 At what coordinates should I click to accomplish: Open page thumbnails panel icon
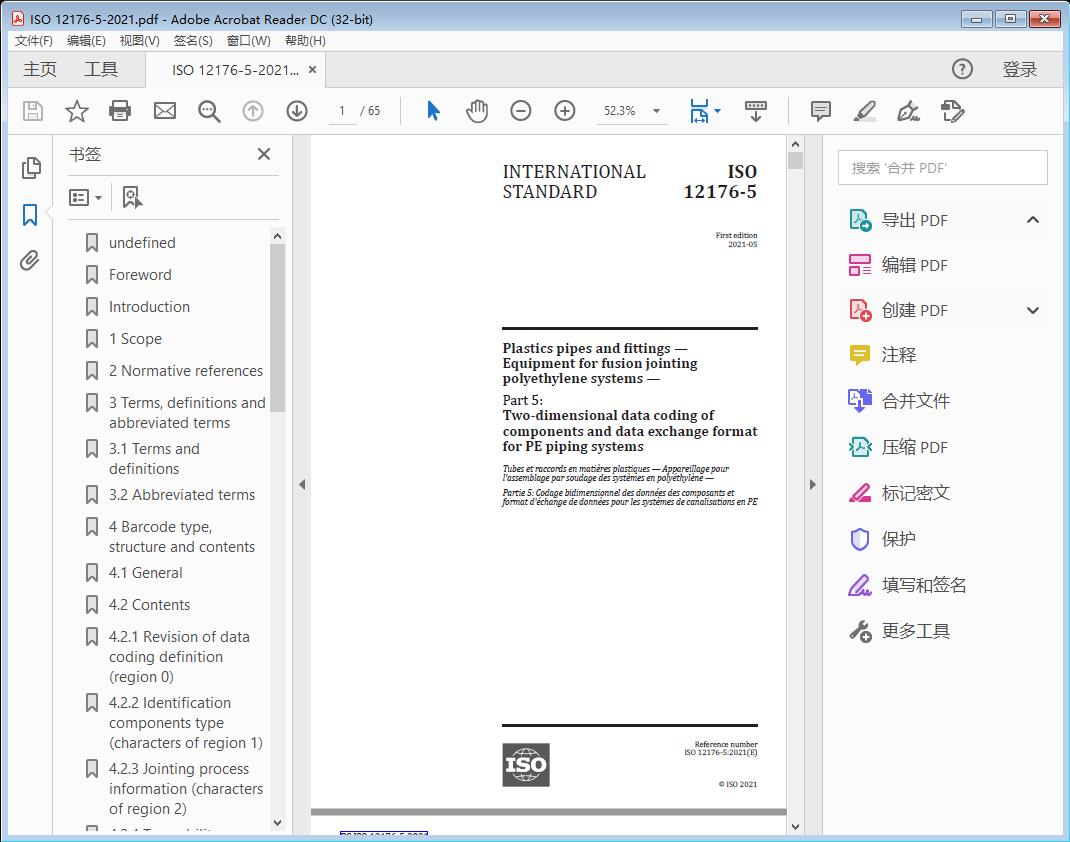[30, 168]
